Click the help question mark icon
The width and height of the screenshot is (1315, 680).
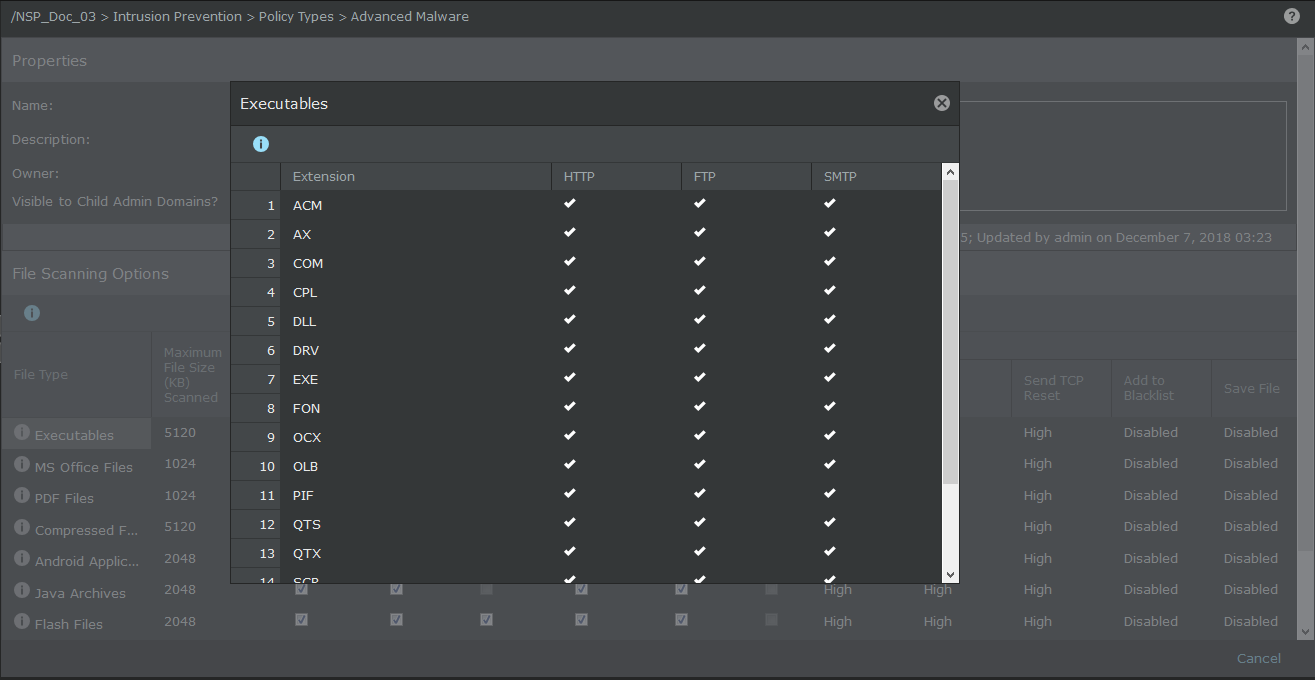pos(1291,16)
